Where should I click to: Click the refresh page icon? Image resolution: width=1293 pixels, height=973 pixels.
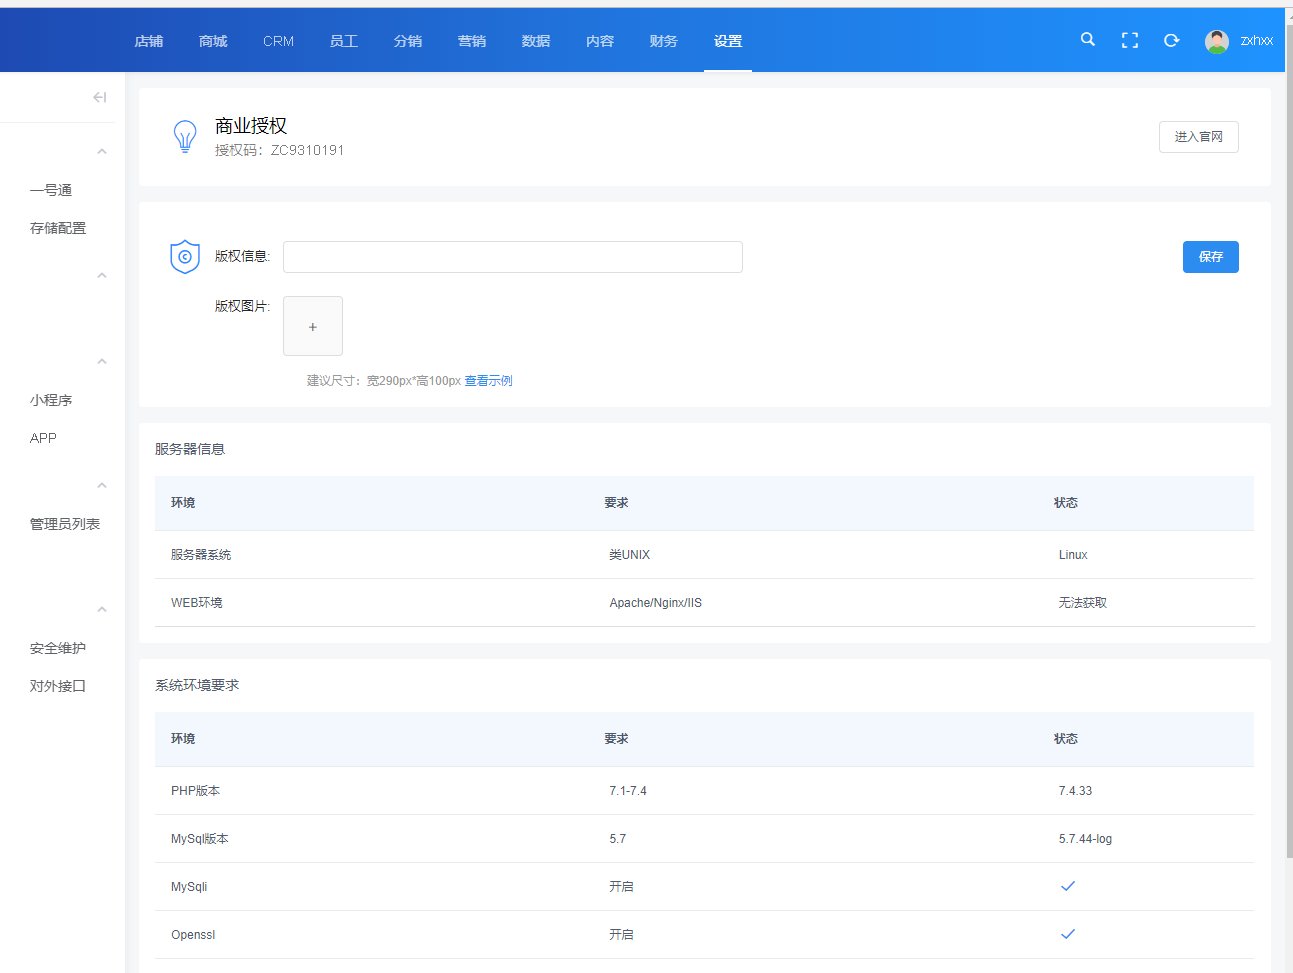(x=1172, y=40)
